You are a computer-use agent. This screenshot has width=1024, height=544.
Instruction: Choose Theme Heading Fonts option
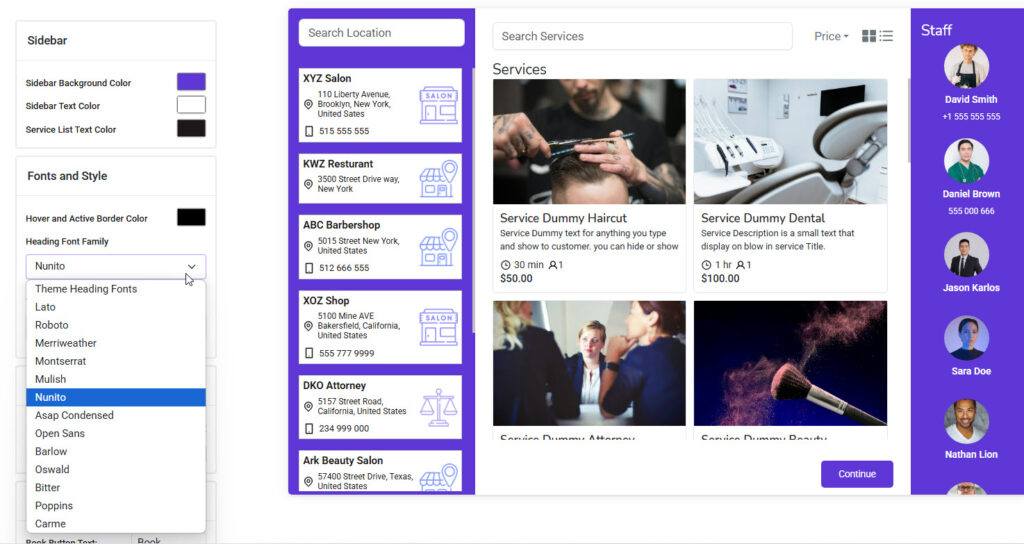(116, 289)
